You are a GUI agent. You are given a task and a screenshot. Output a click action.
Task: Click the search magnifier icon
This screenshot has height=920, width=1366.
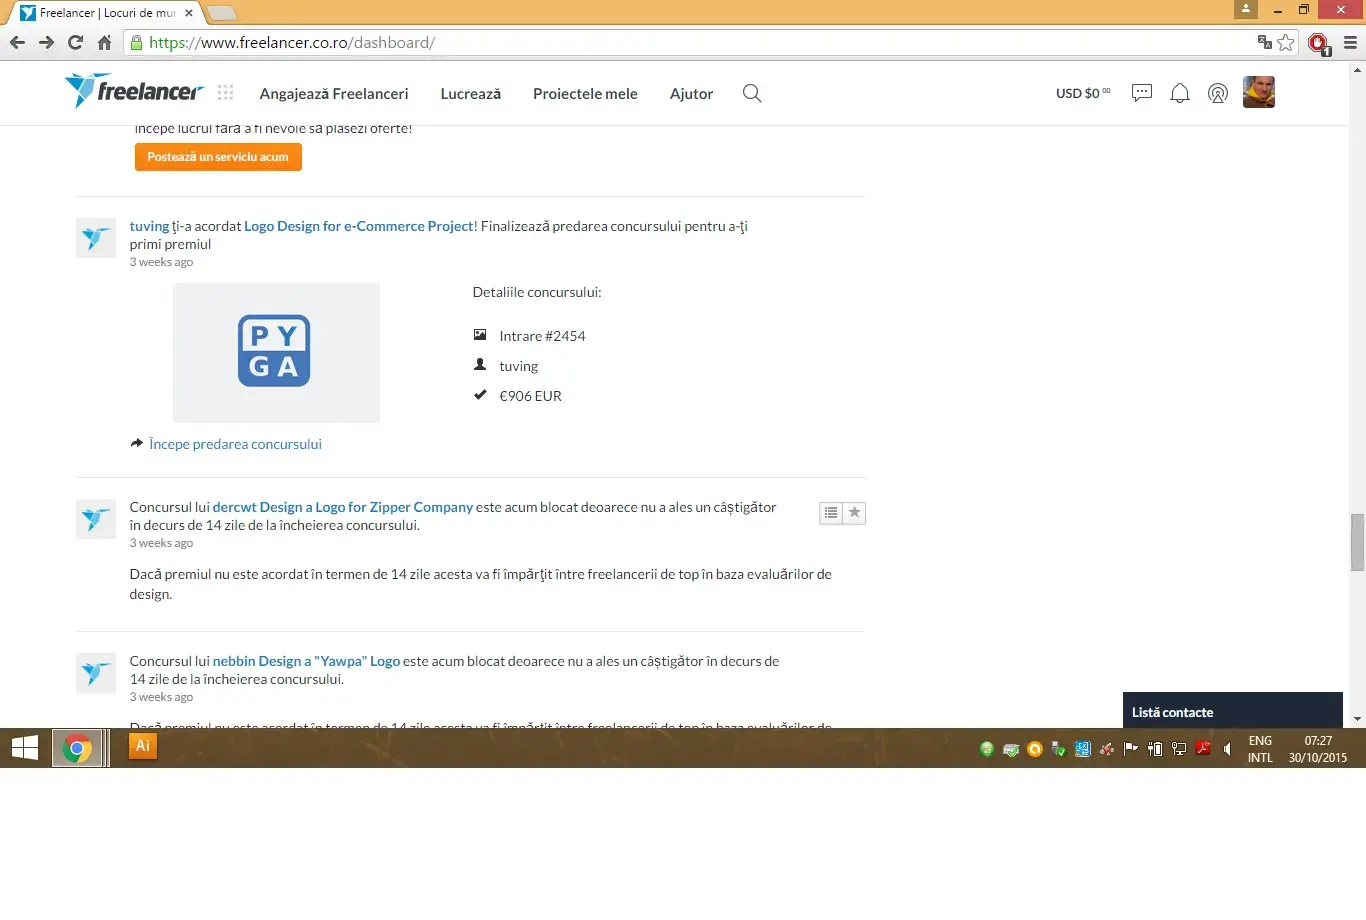752,93
